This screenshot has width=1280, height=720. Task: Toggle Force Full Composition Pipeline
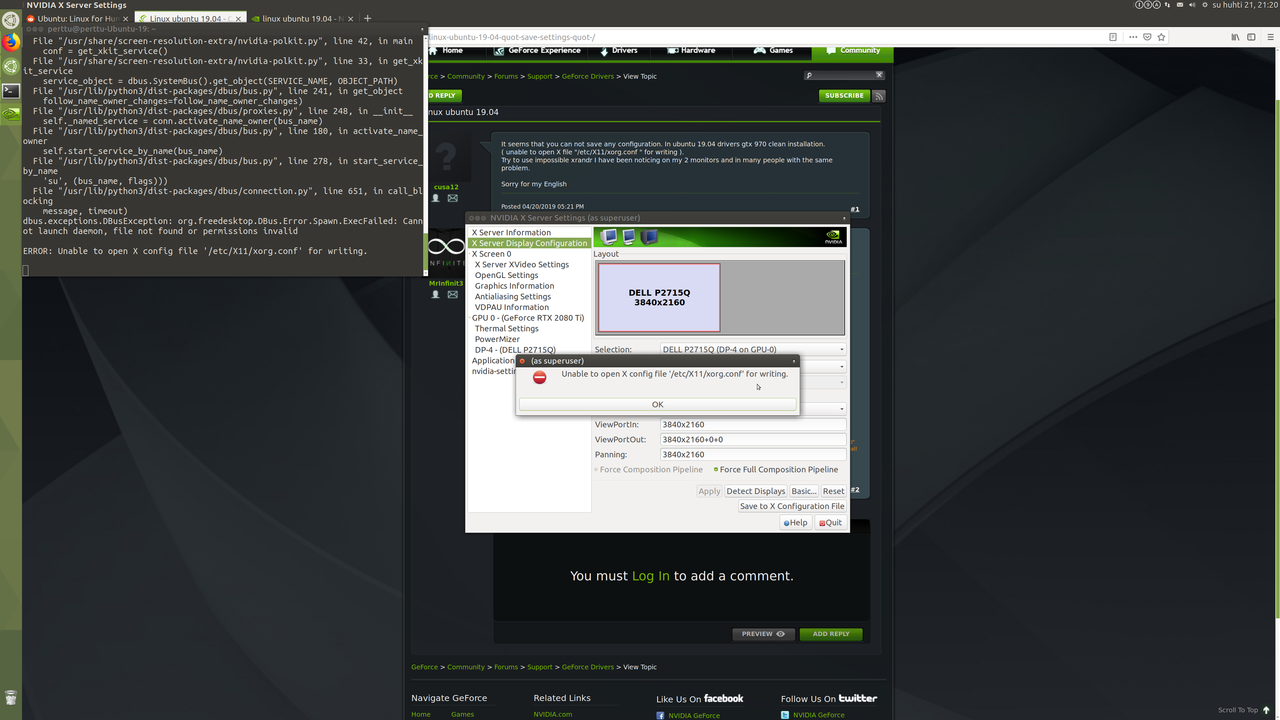pyautogui.click(x=776, y=469)
